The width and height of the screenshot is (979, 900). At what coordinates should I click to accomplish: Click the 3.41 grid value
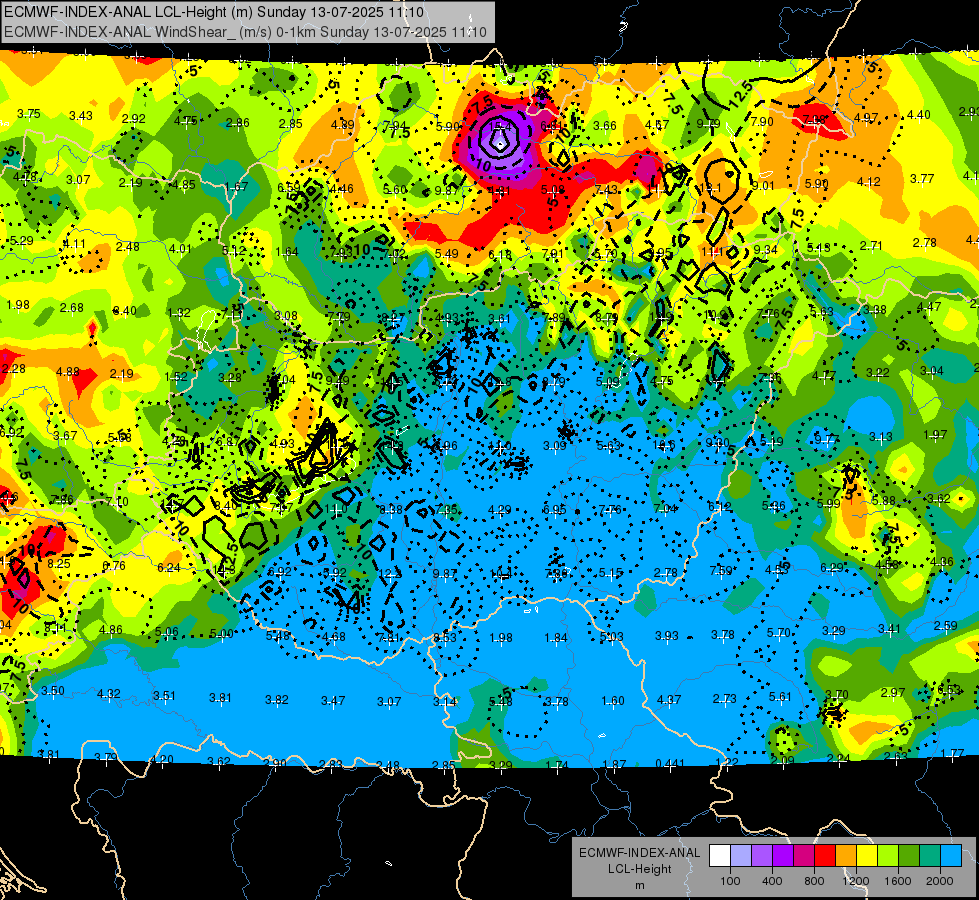pos(890,628)
